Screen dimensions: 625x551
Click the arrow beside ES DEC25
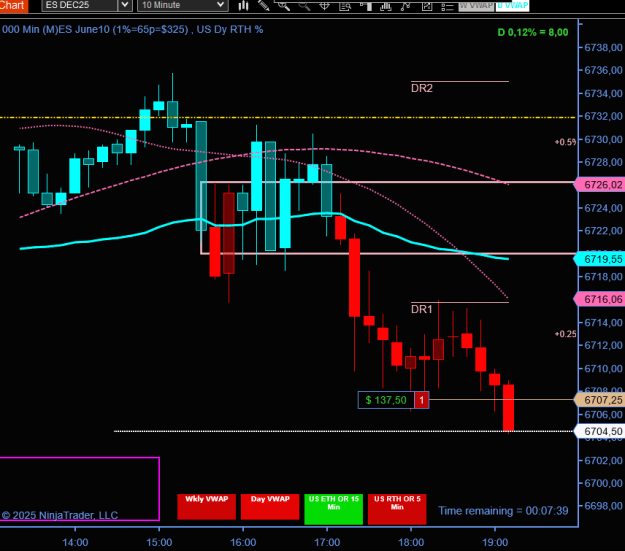click(x=125, y=5)
